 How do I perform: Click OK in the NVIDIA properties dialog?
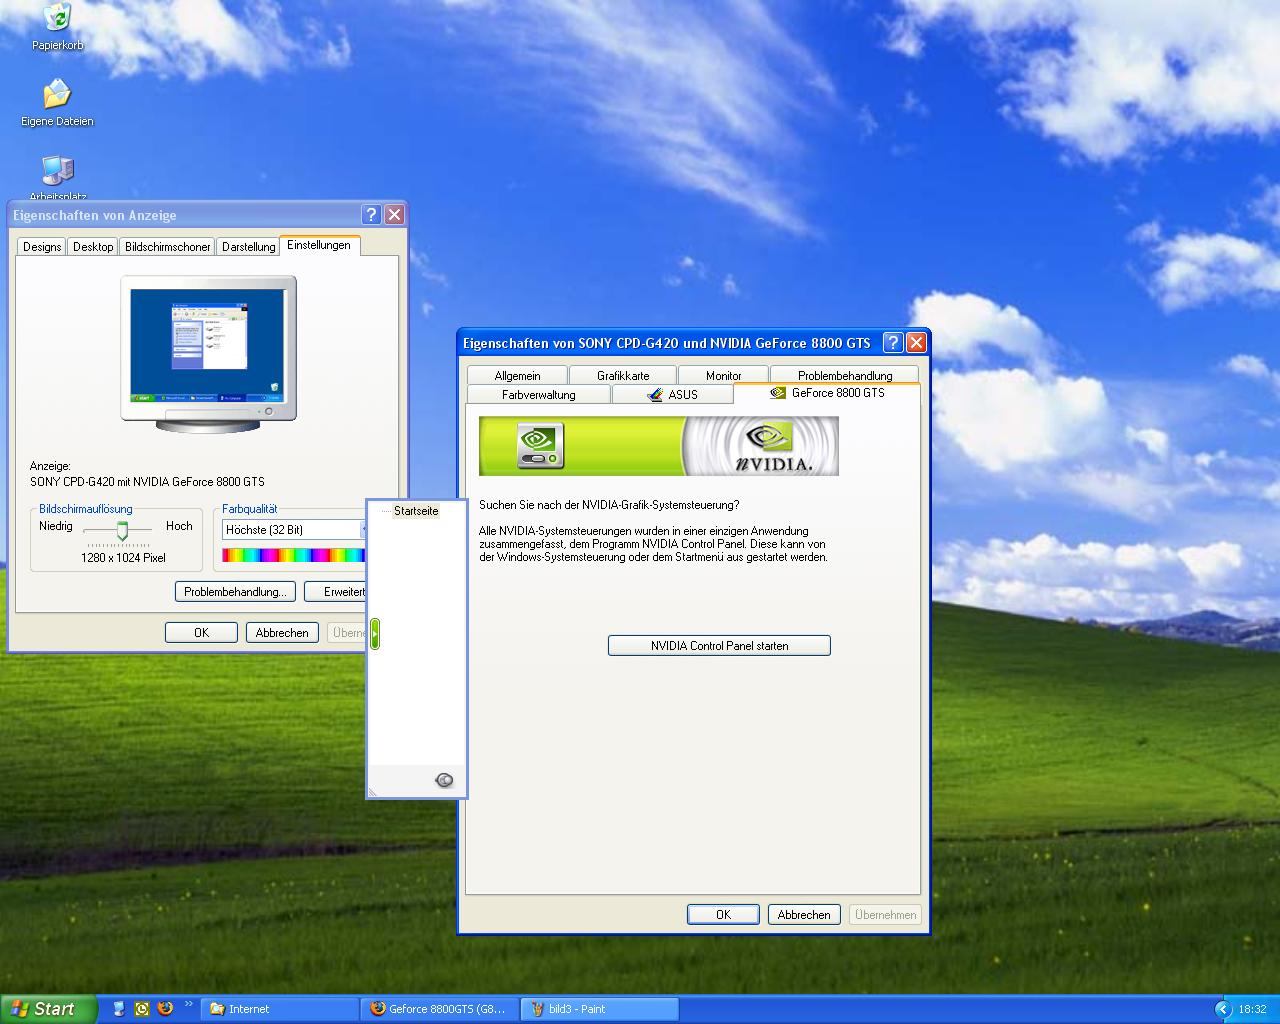click(723, 915)
